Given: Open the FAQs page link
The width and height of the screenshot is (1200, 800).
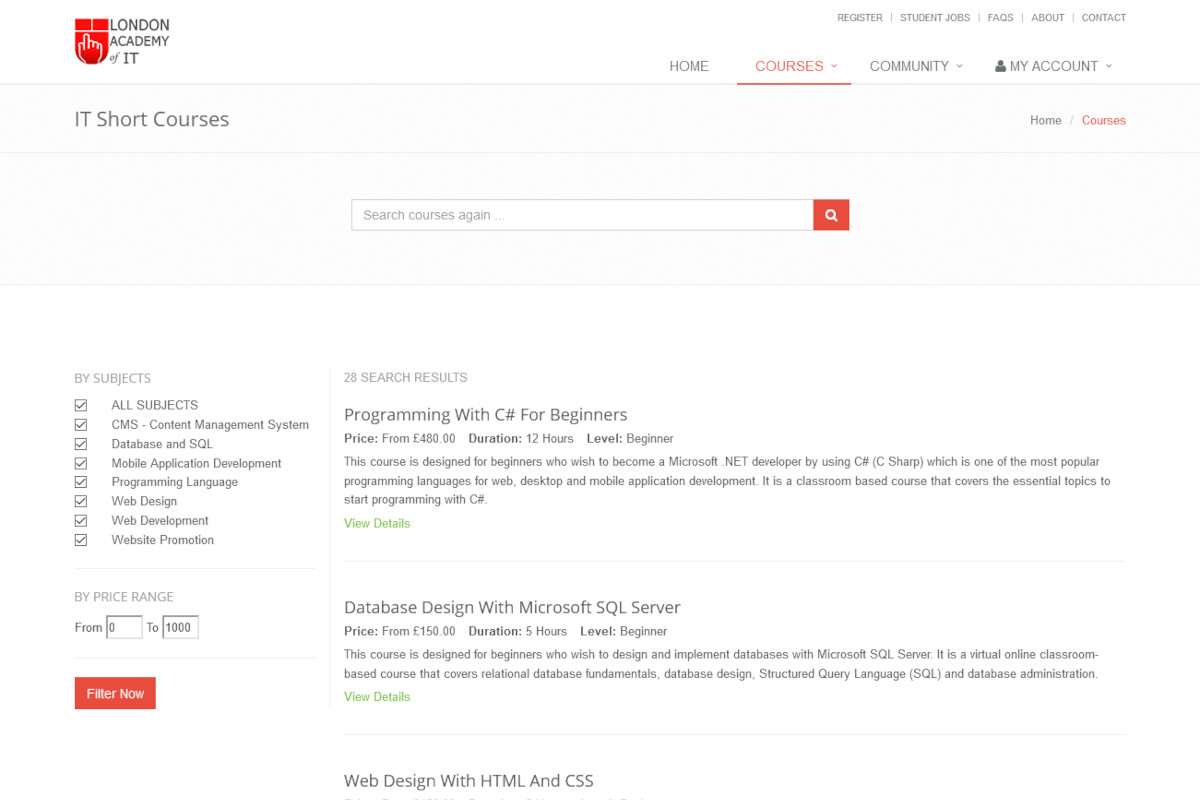Looking at the screenshot, I should coord(1000,18).
